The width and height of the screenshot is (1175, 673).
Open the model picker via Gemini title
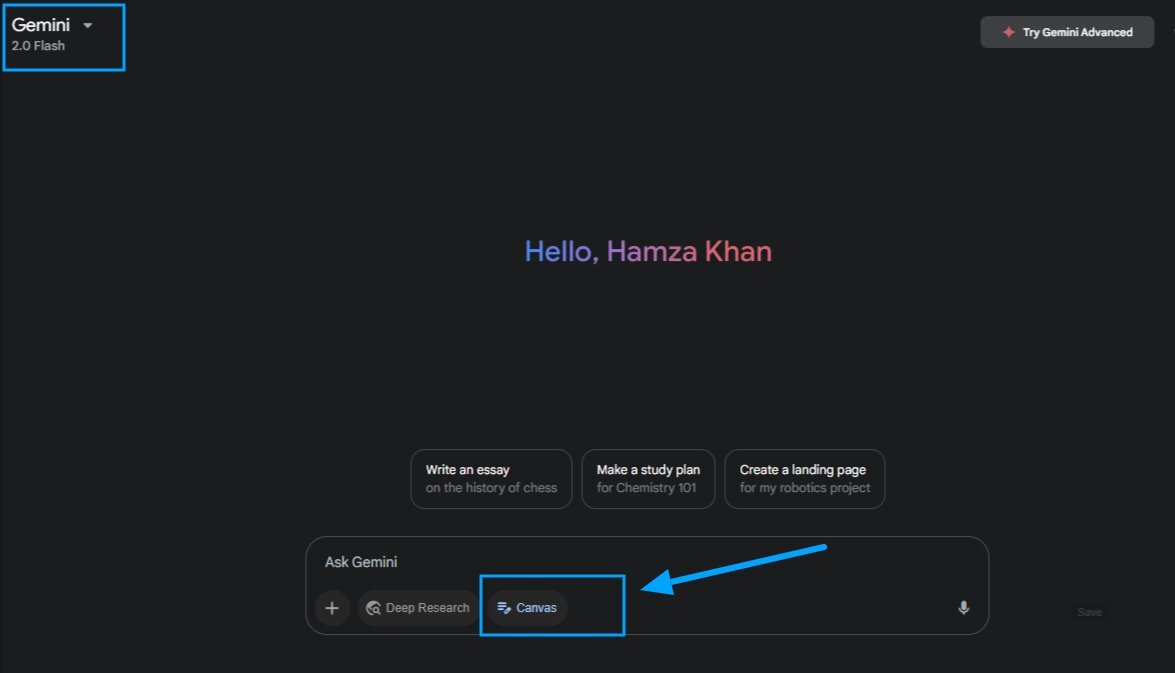(40, 25)
